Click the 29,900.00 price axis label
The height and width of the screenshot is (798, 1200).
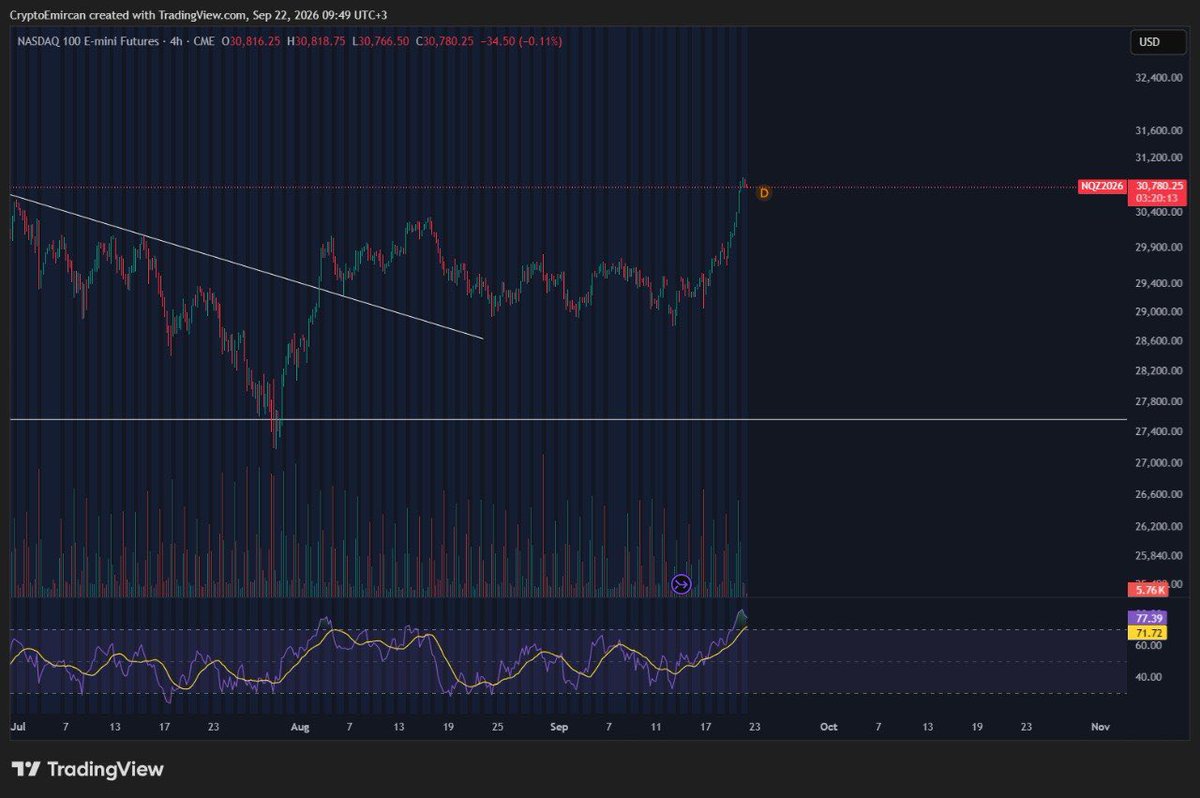1160,247
